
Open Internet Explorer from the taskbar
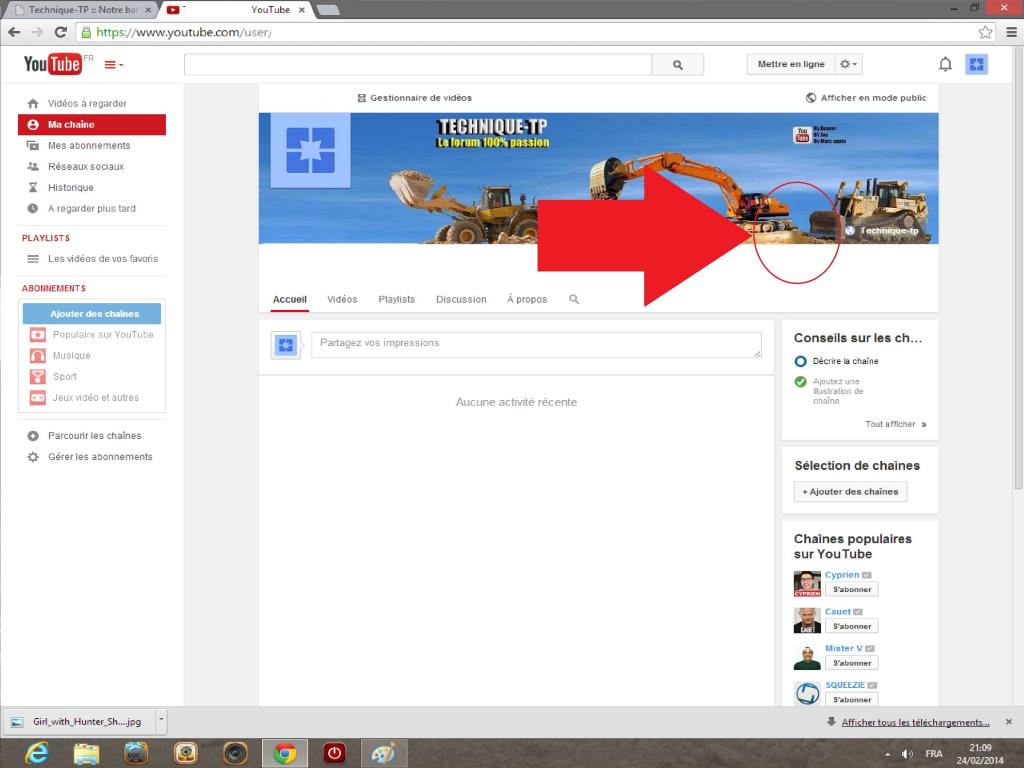pos(37,753)
